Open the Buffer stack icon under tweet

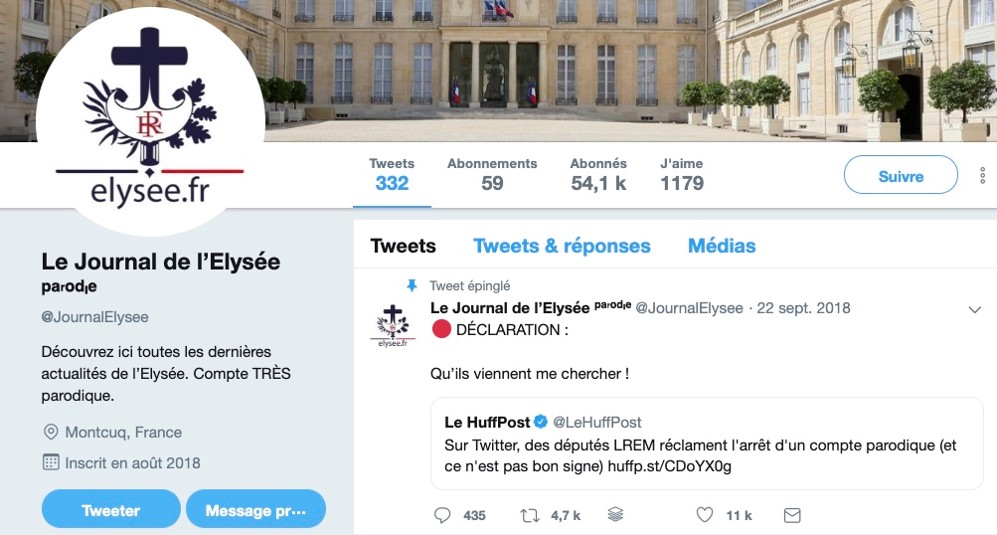click(615, 514)
